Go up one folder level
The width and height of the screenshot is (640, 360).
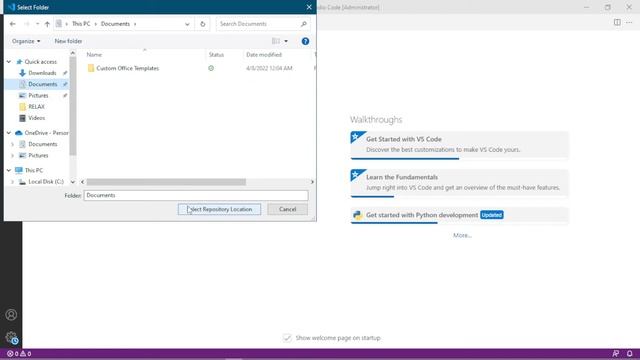point(47,24)
